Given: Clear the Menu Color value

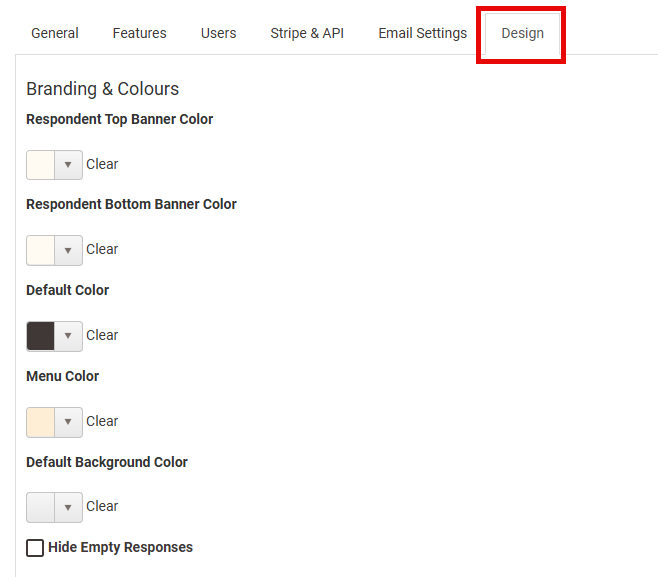Looking at the screenshot, I should pyautogui.click(x=102, y=421).
